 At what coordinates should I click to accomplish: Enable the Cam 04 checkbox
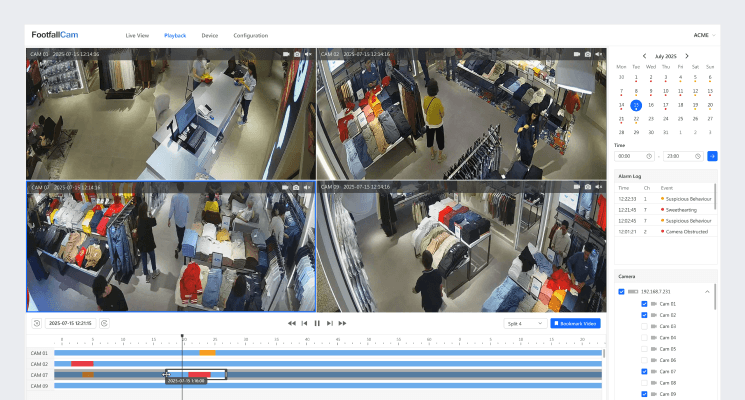[x=644, y=338]
